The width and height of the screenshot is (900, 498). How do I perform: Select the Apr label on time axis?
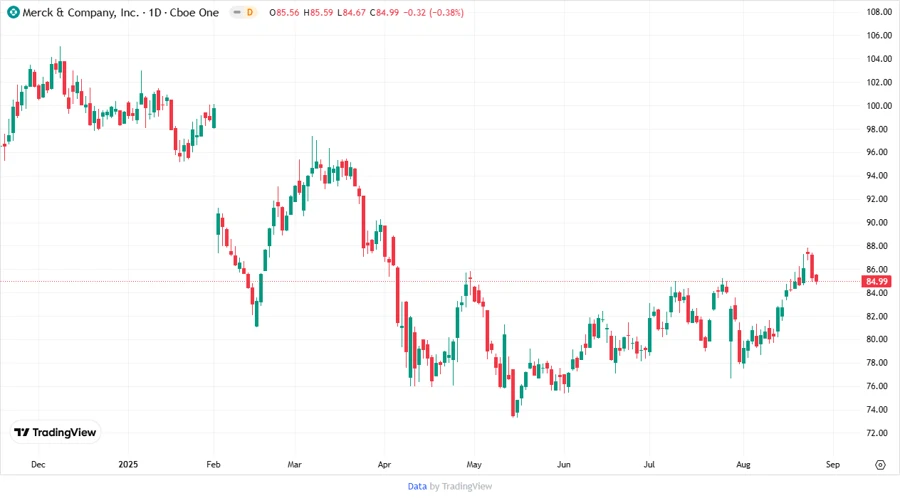[385, 464]
